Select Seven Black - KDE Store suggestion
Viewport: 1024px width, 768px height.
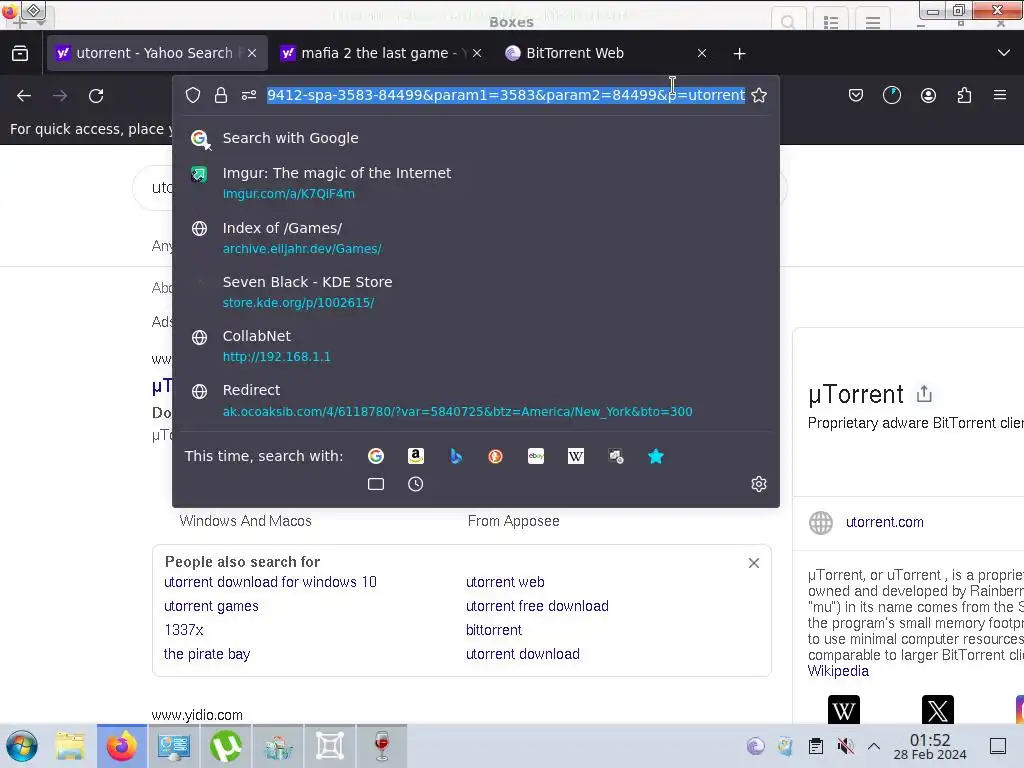[475, 292]
